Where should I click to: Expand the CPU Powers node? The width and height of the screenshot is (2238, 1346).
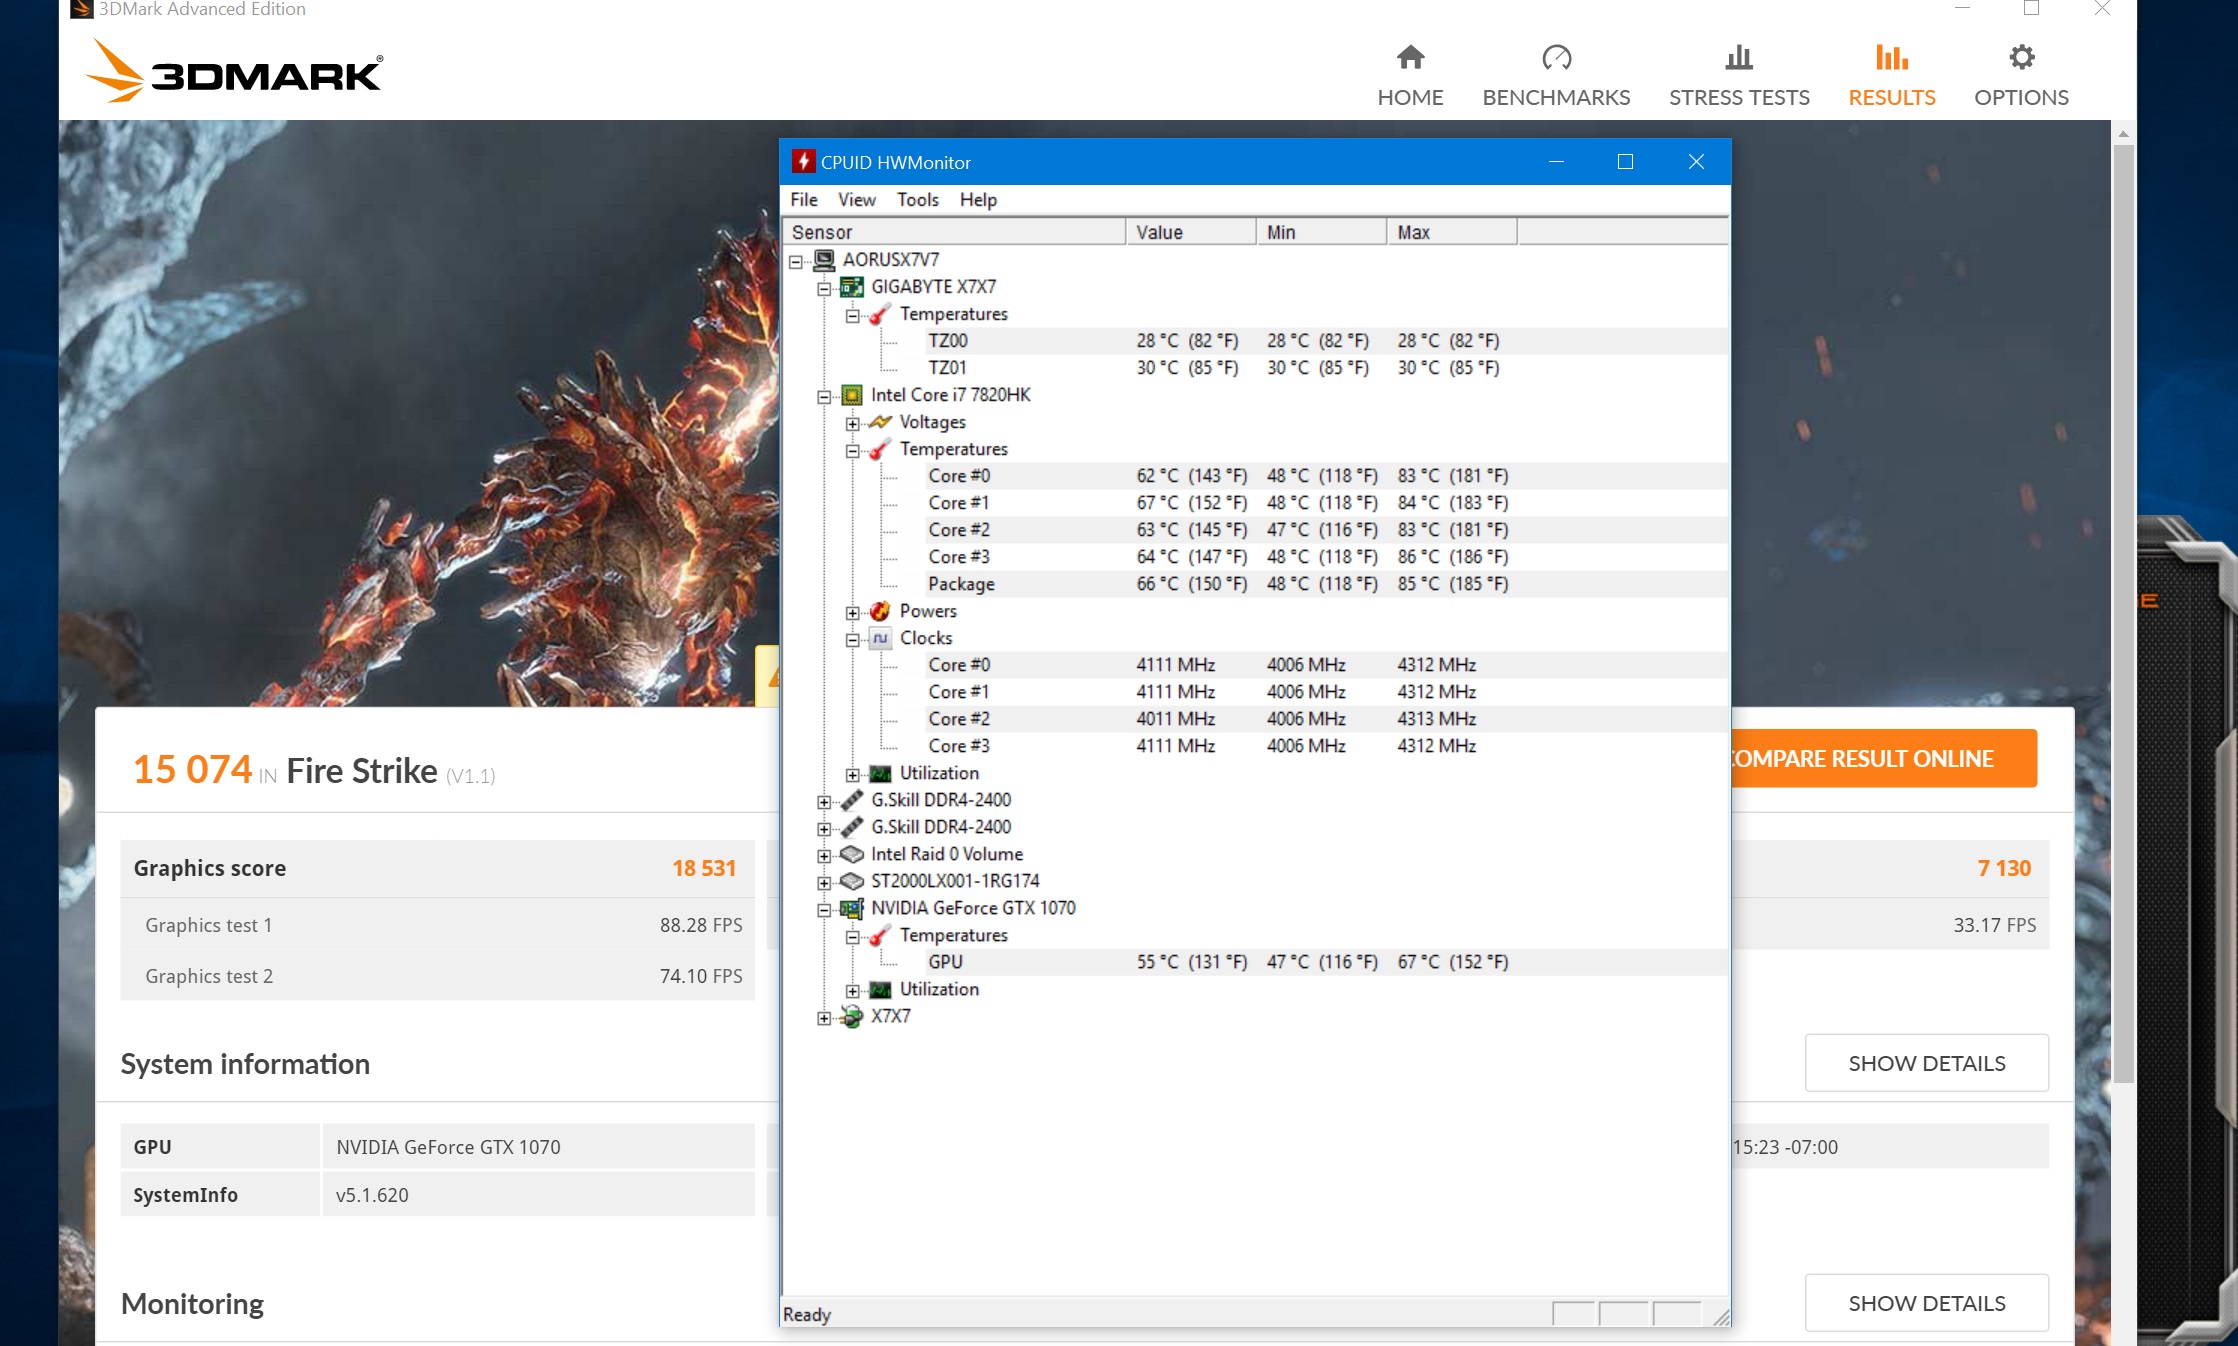tap(852, 613)
